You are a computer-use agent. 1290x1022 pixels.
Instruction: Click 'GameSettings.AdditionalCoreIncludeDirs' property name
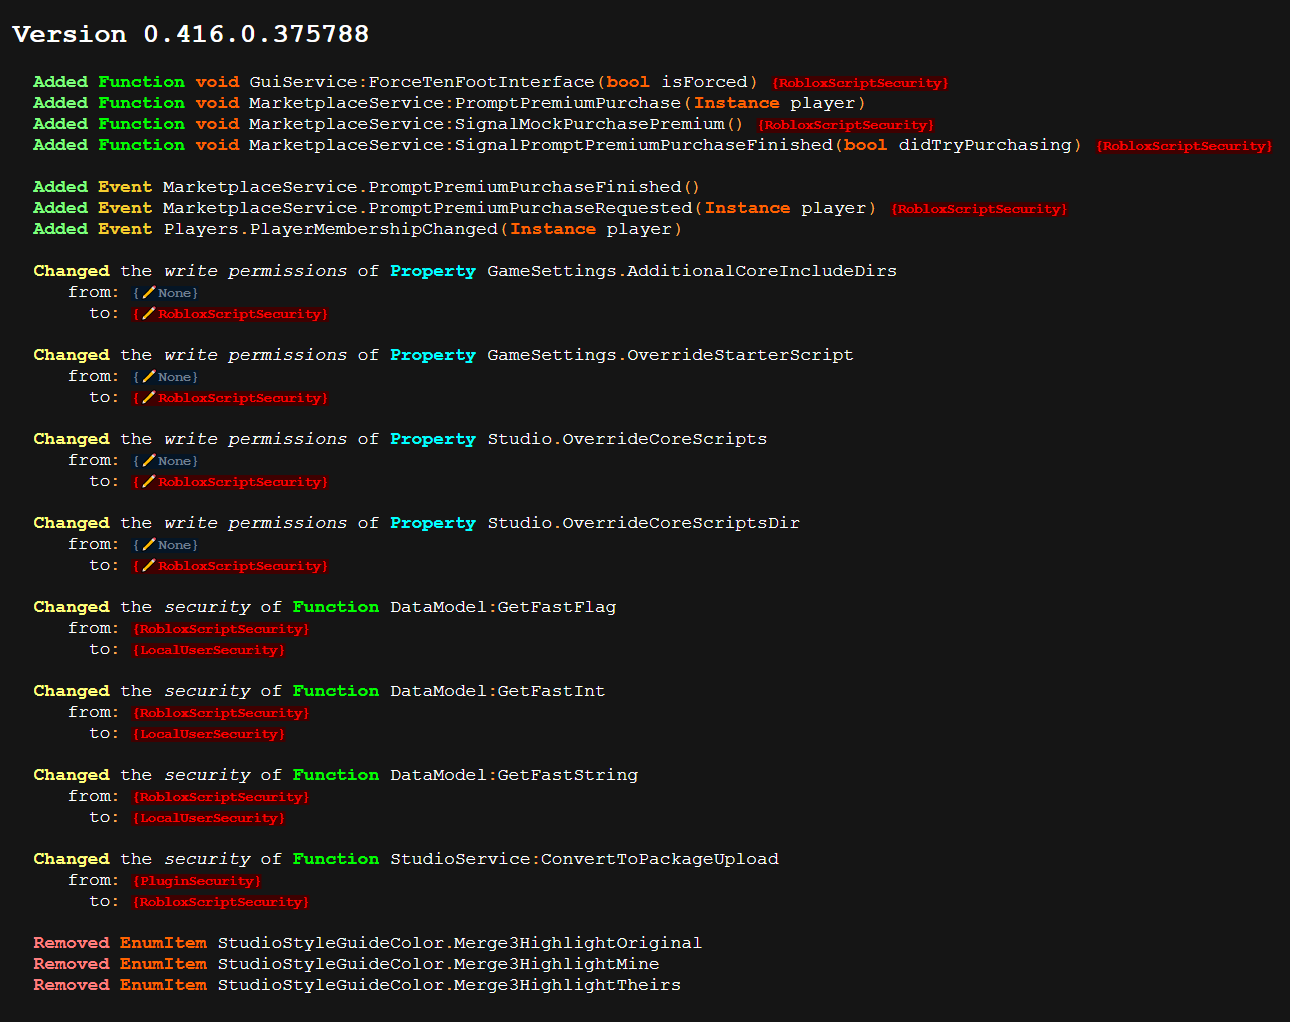click(x=692, y=271)
